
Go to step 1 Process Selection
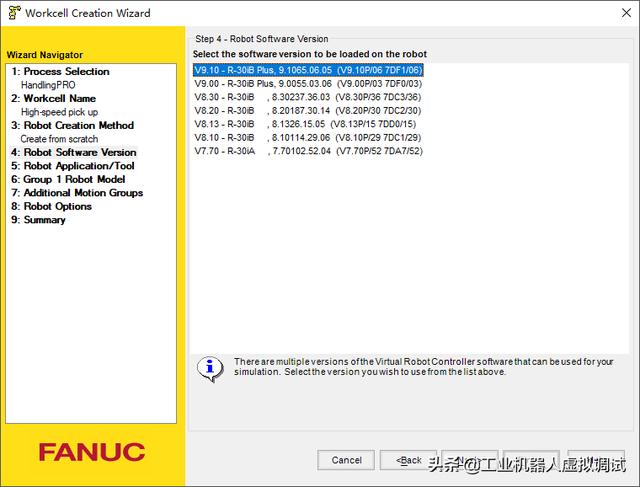point(60,71)
